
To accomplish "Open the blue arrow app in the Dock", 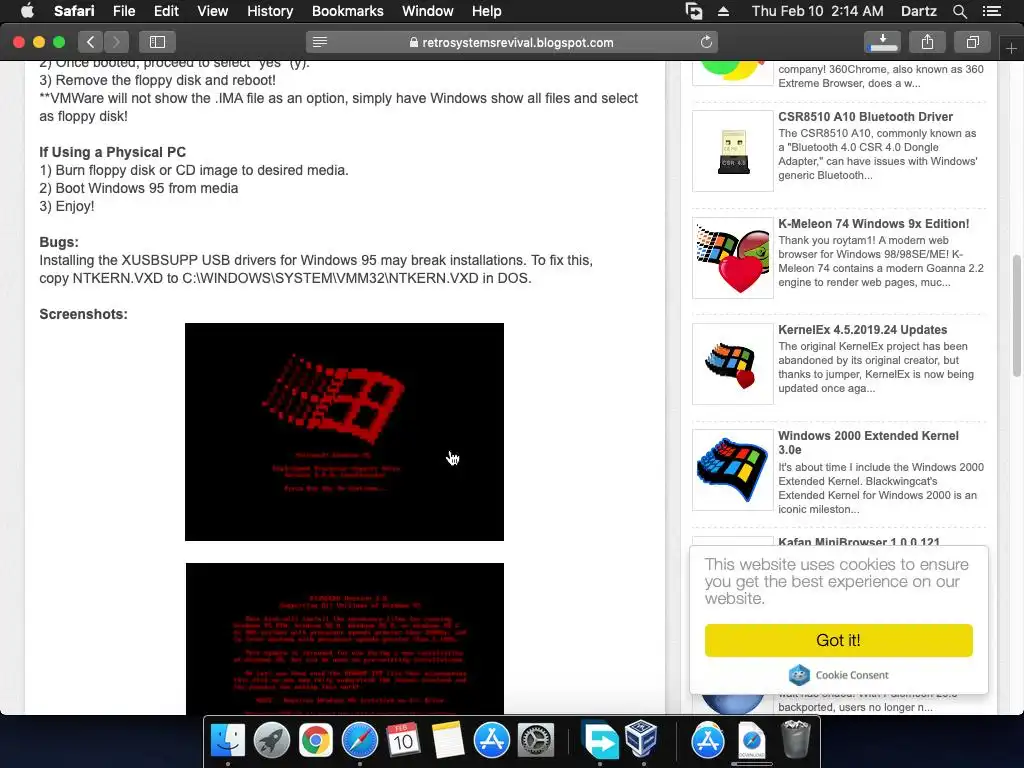I will (x=600, y=741).
